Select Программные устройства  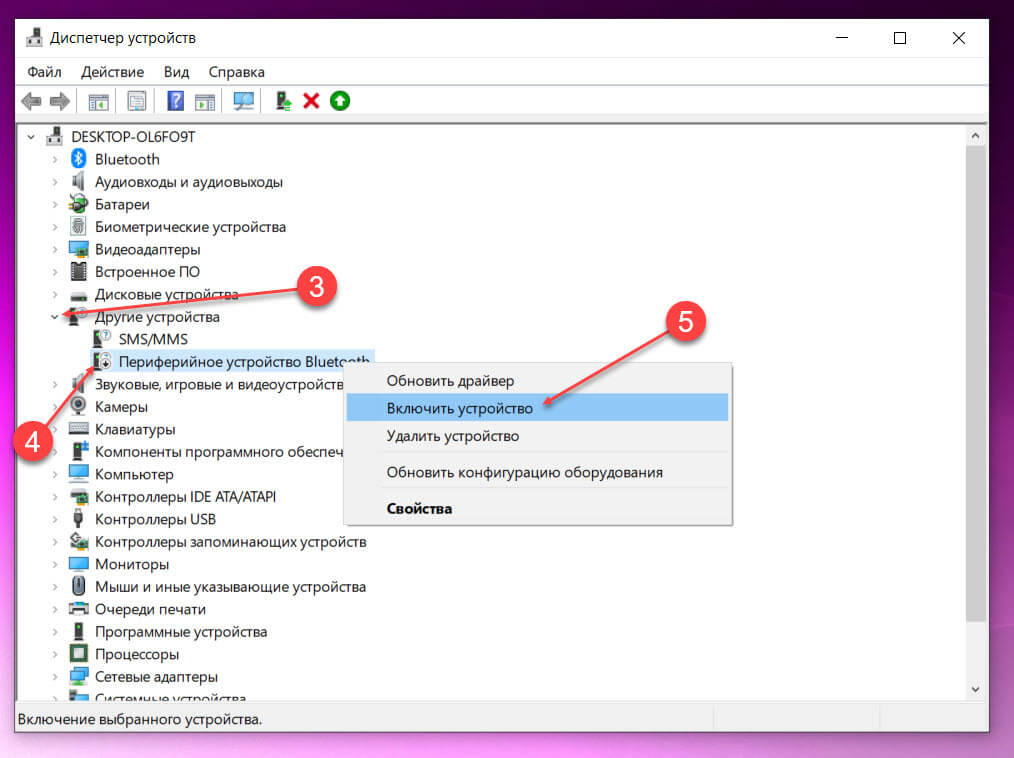pos(180,631)
